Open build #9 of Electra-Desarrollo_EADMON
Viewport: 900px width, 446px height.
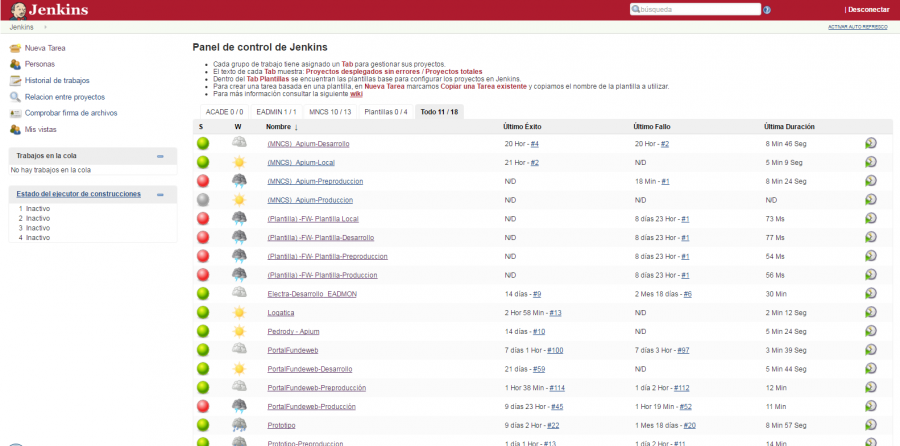click(537, 294)
